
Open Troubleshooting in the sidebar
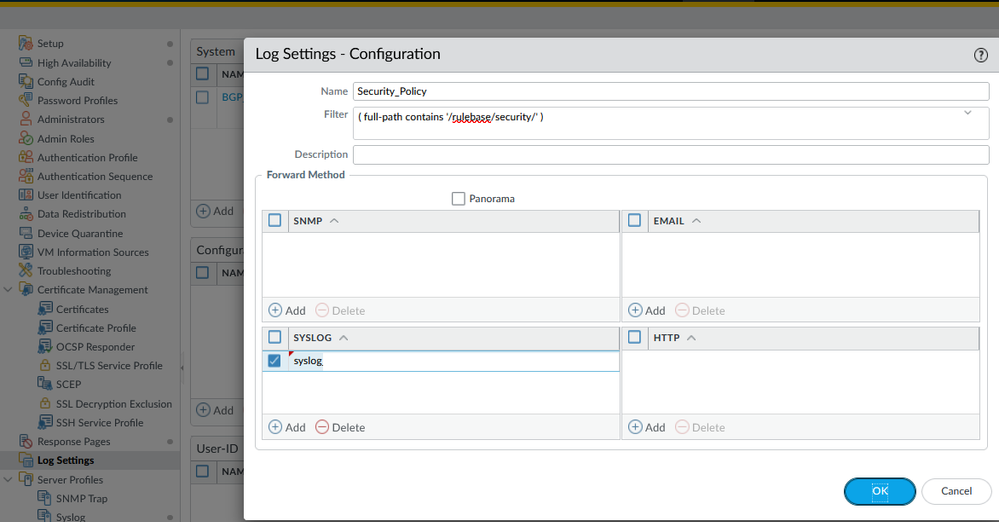73,271
